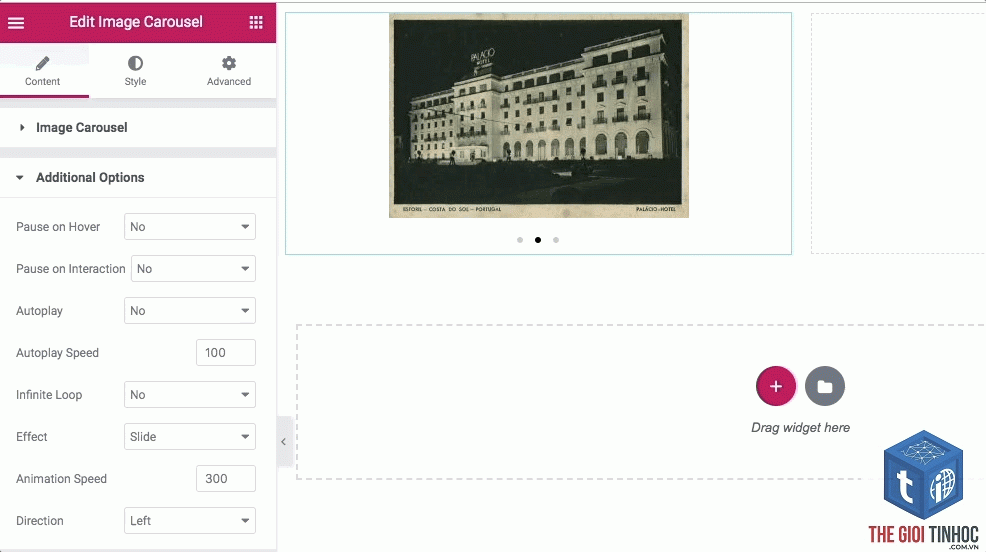Click the pencil icon on Content tab

tap(42, 63)
